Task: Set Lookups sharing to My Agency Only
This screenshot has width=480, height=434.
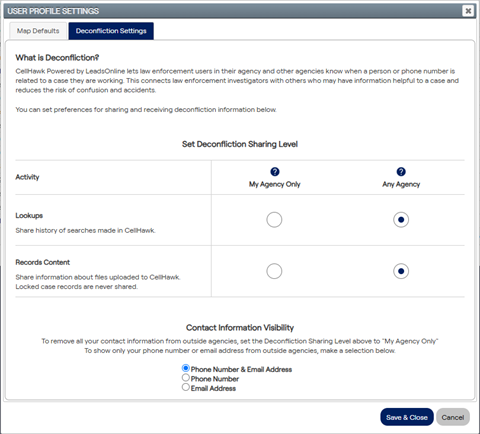Action: (274, 220)
